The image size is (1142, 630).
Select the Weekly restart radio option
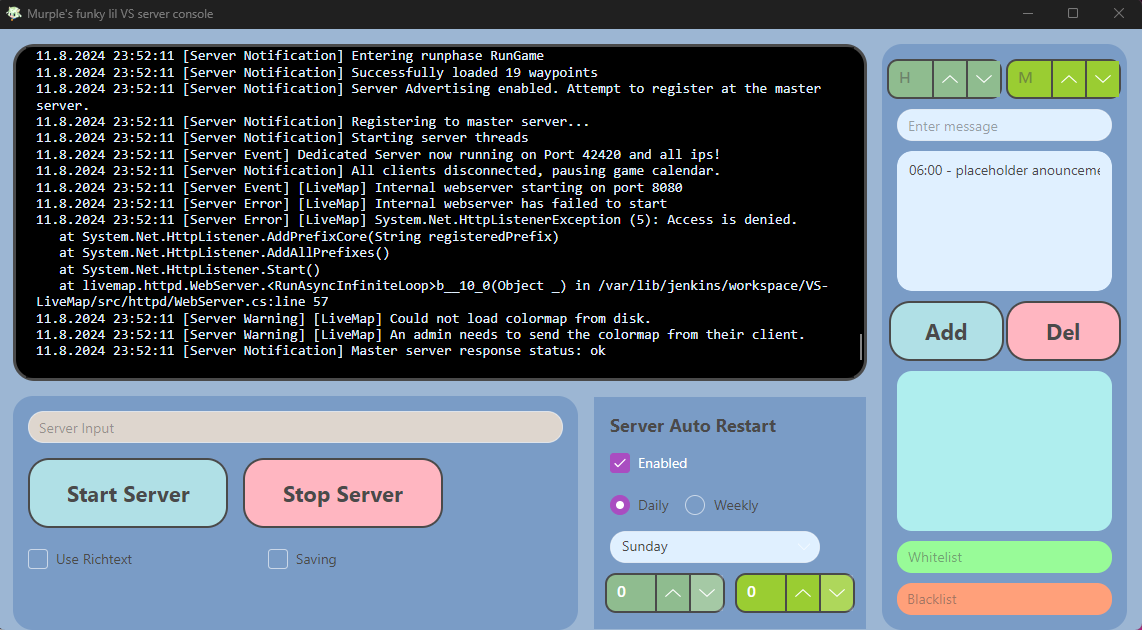tap(695, 505)
